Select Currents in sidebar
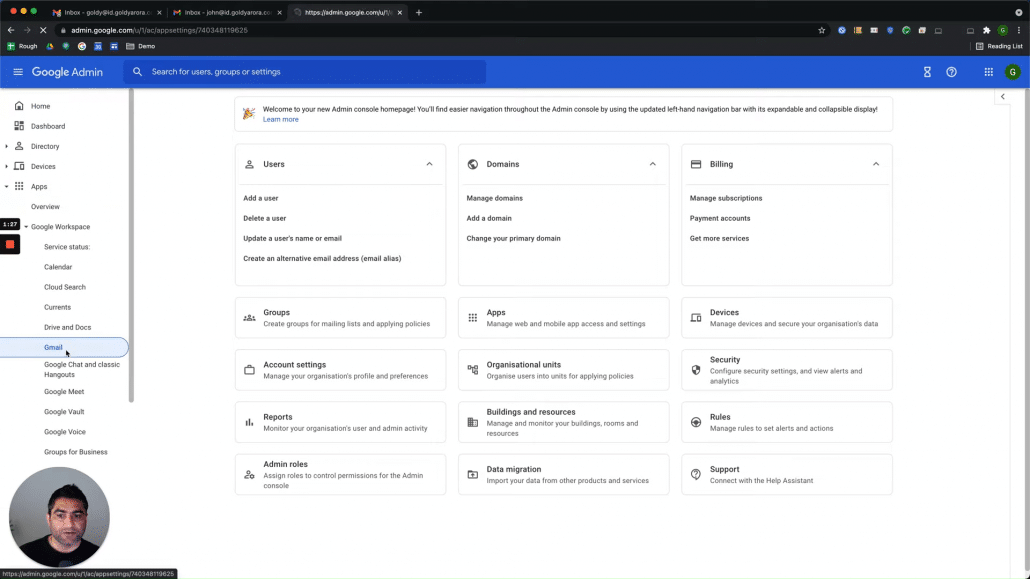This screenshot has height=579, width=1030. coord(57,307)
